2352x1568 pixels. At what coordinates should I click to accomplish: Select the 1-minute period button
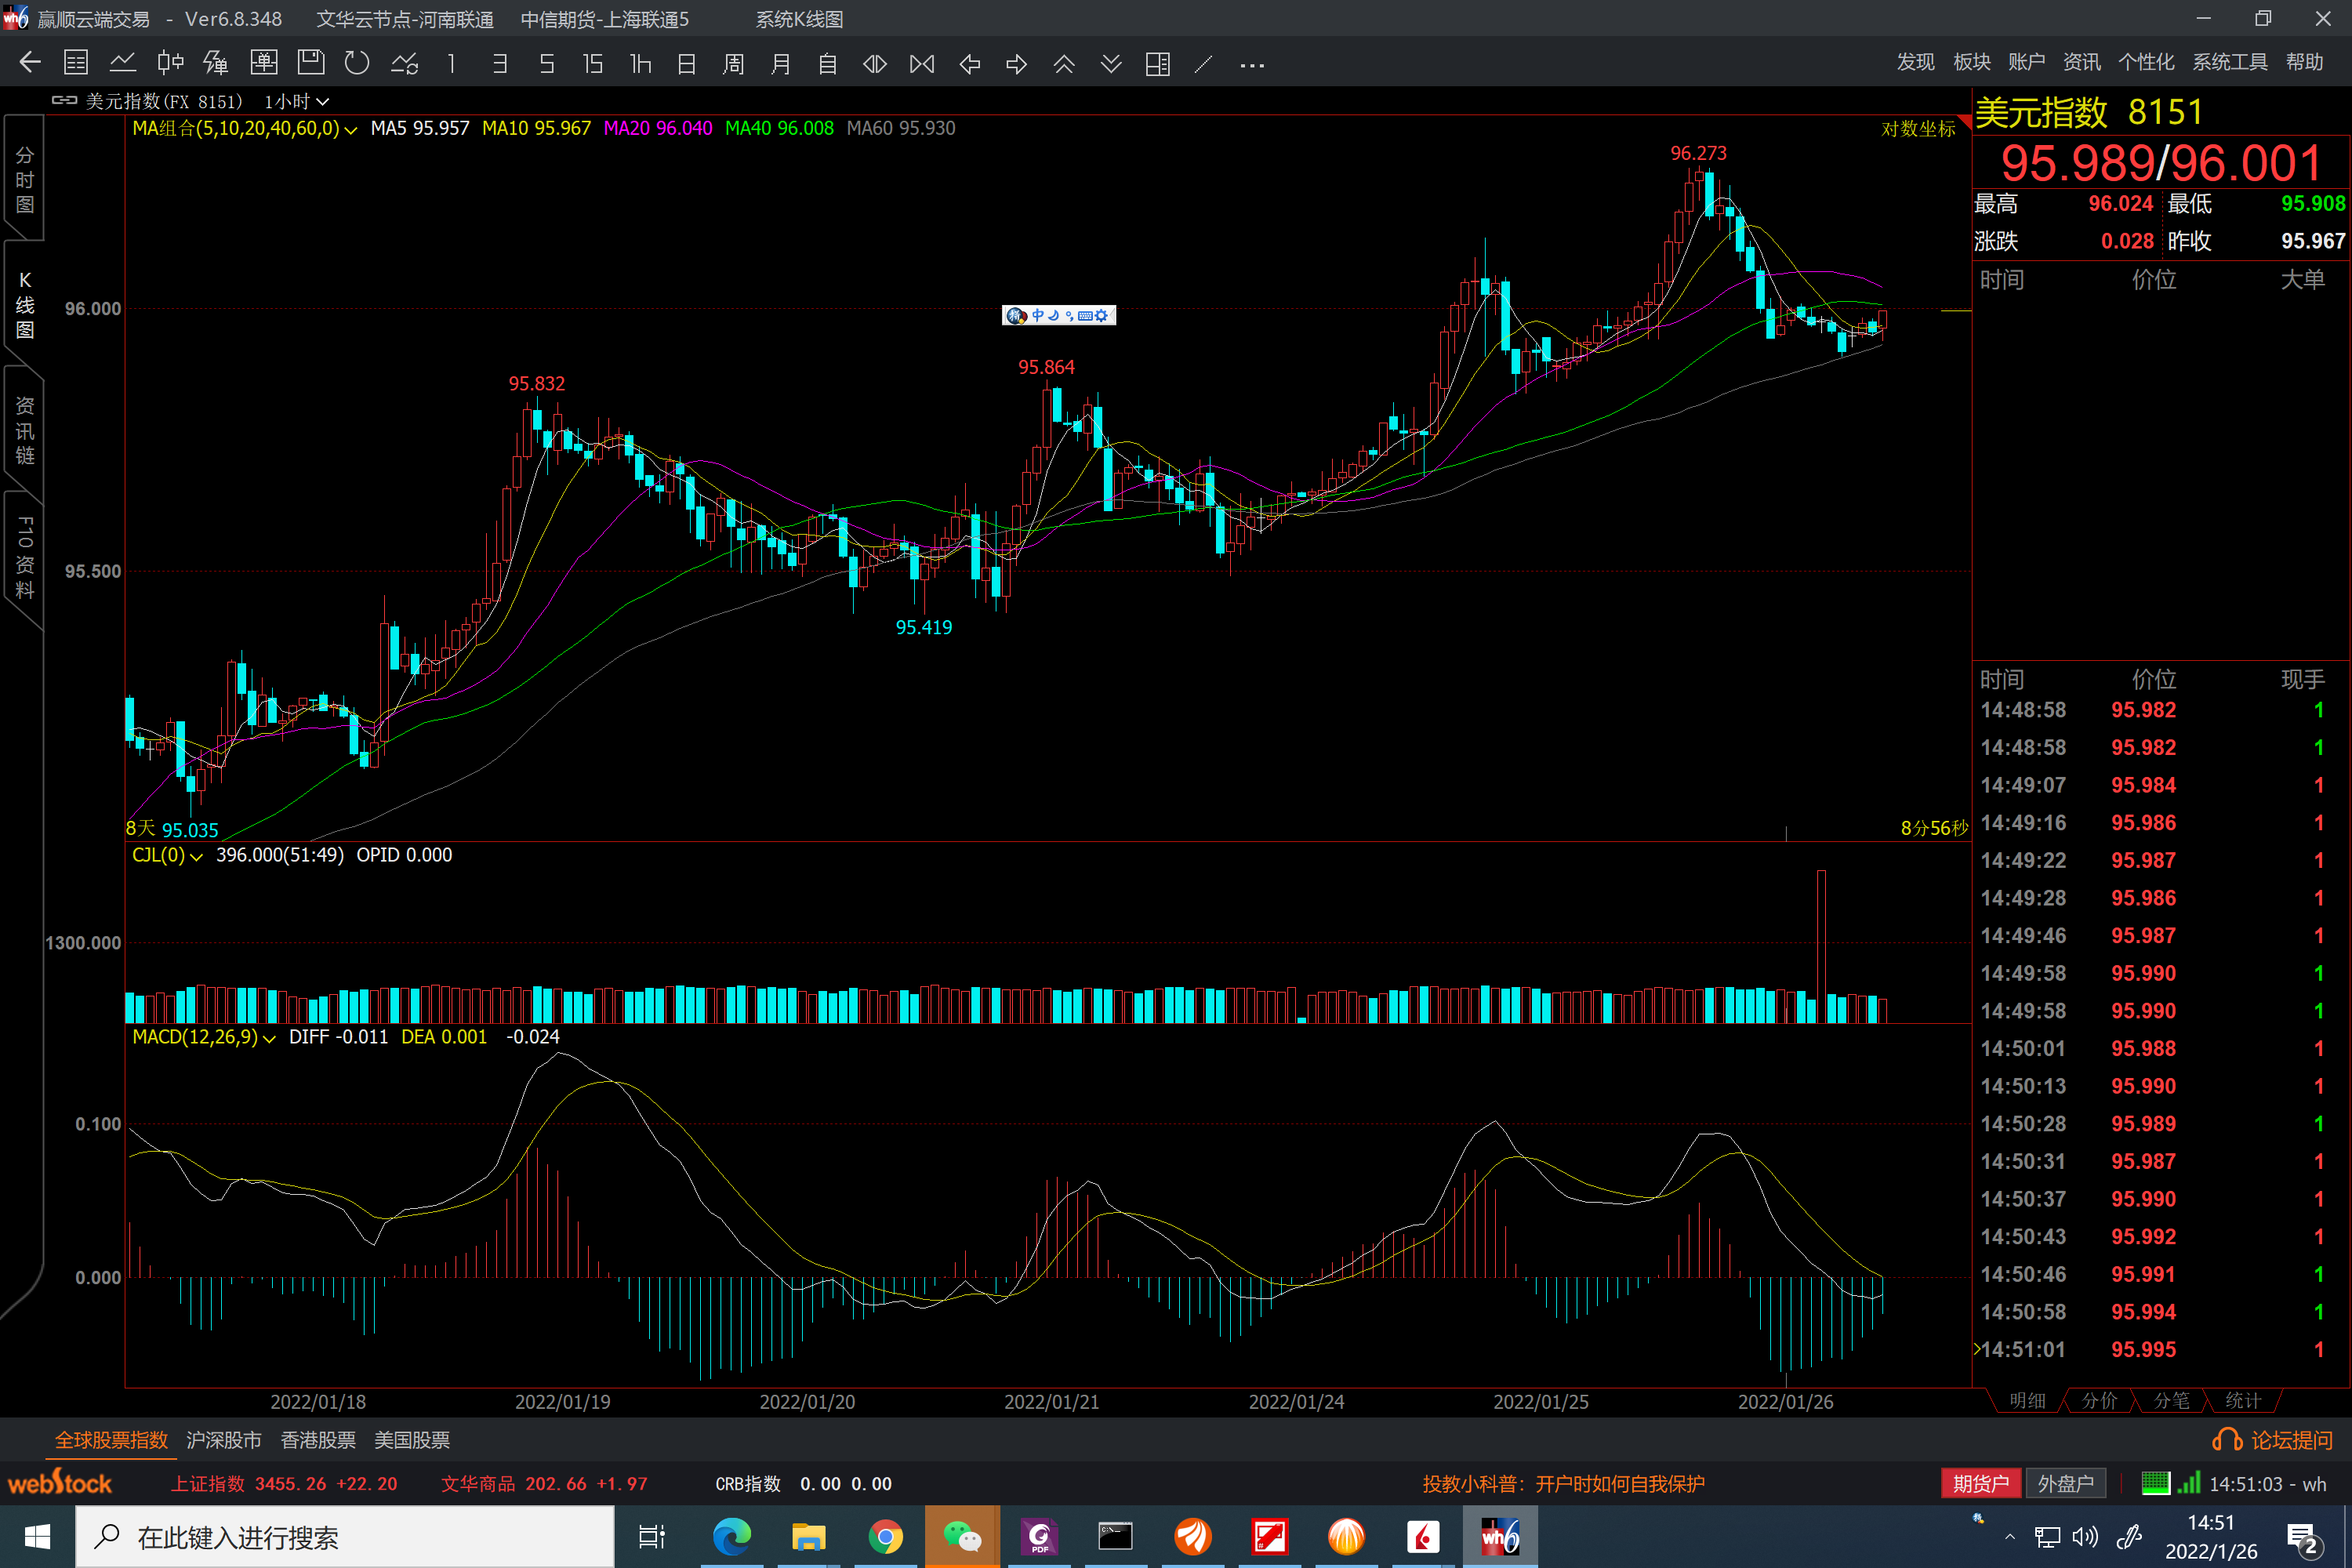[452, 63]
